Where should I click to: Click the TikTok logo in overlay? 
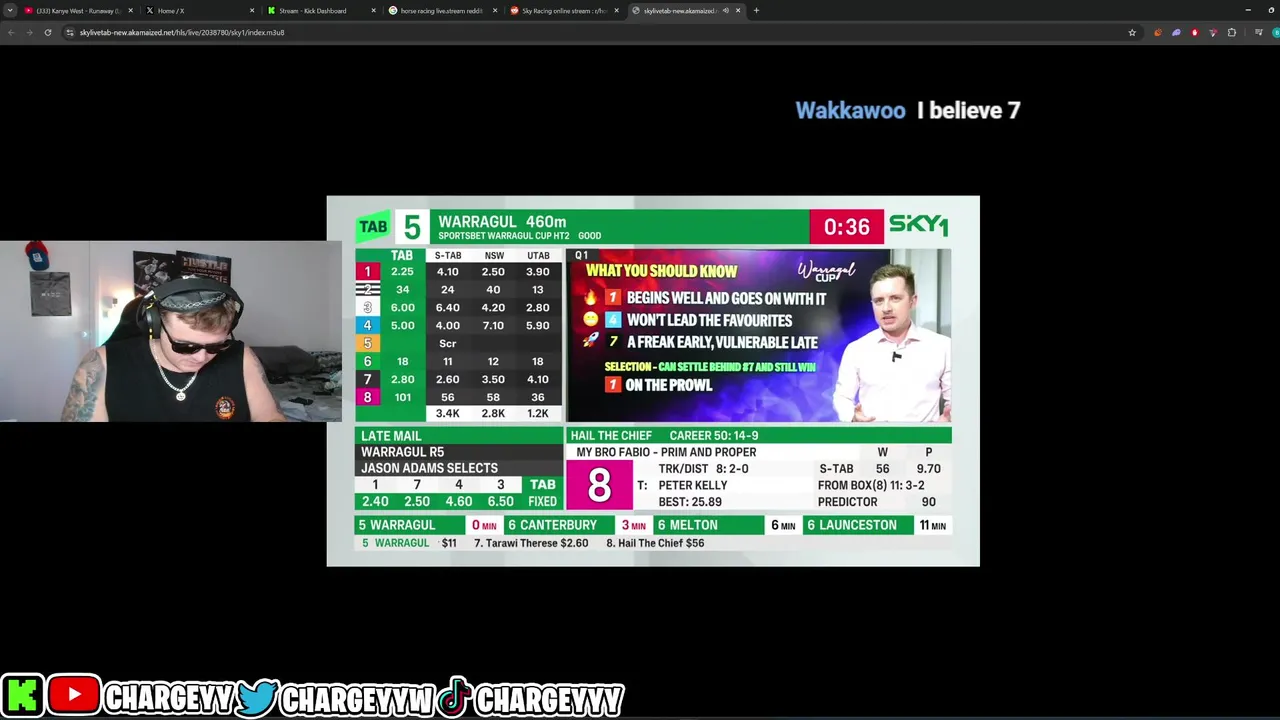tap(454, 697)
